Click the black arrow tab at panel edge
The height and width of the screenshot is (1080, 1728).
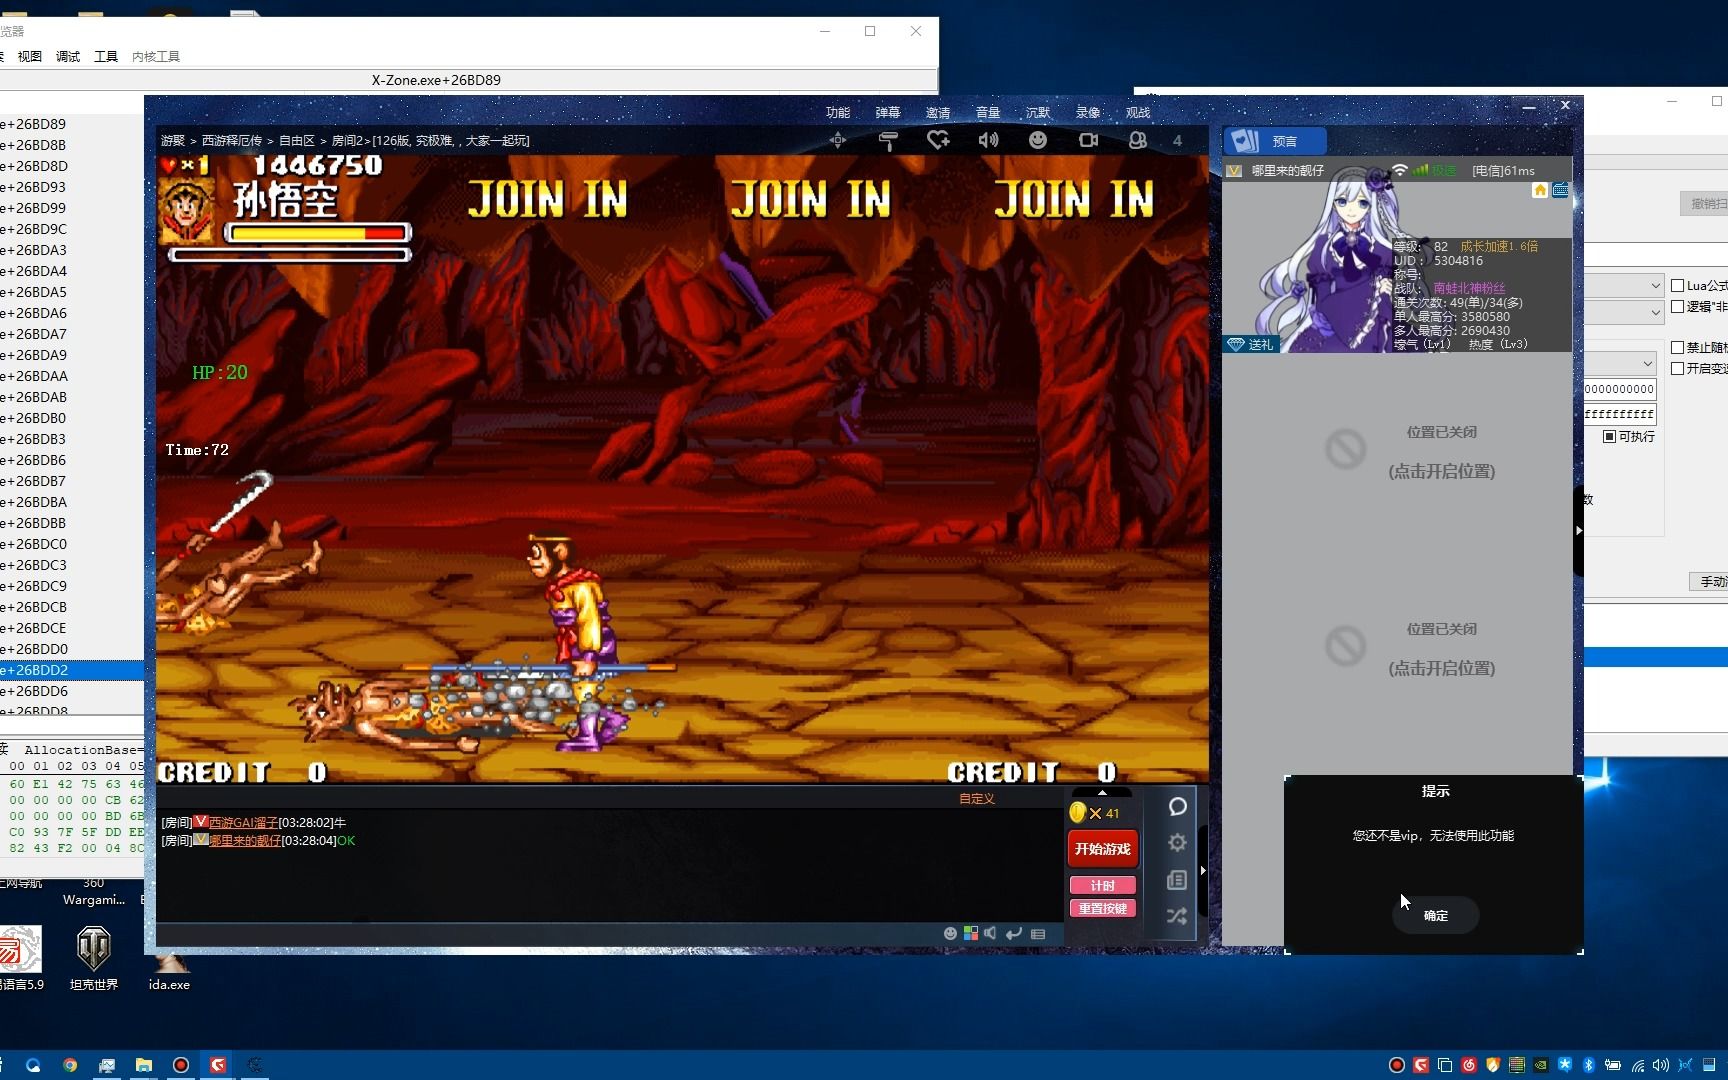click(x=1578, y=531)
